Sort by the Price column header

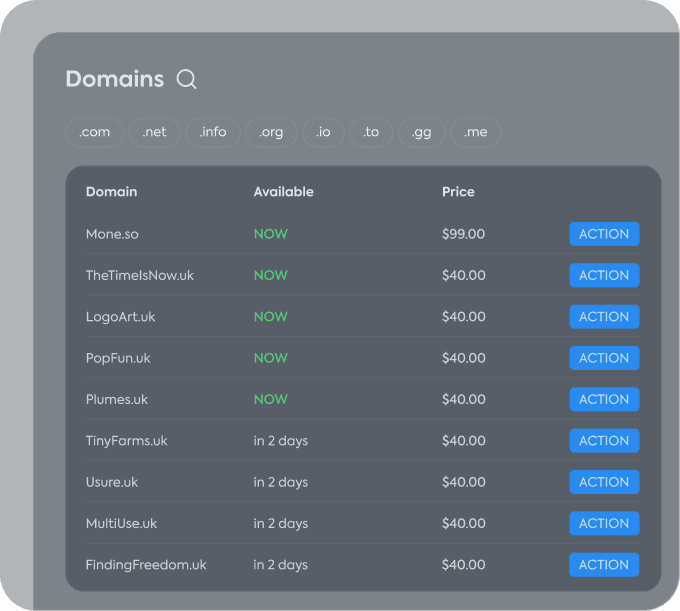[x=458, y=192]
